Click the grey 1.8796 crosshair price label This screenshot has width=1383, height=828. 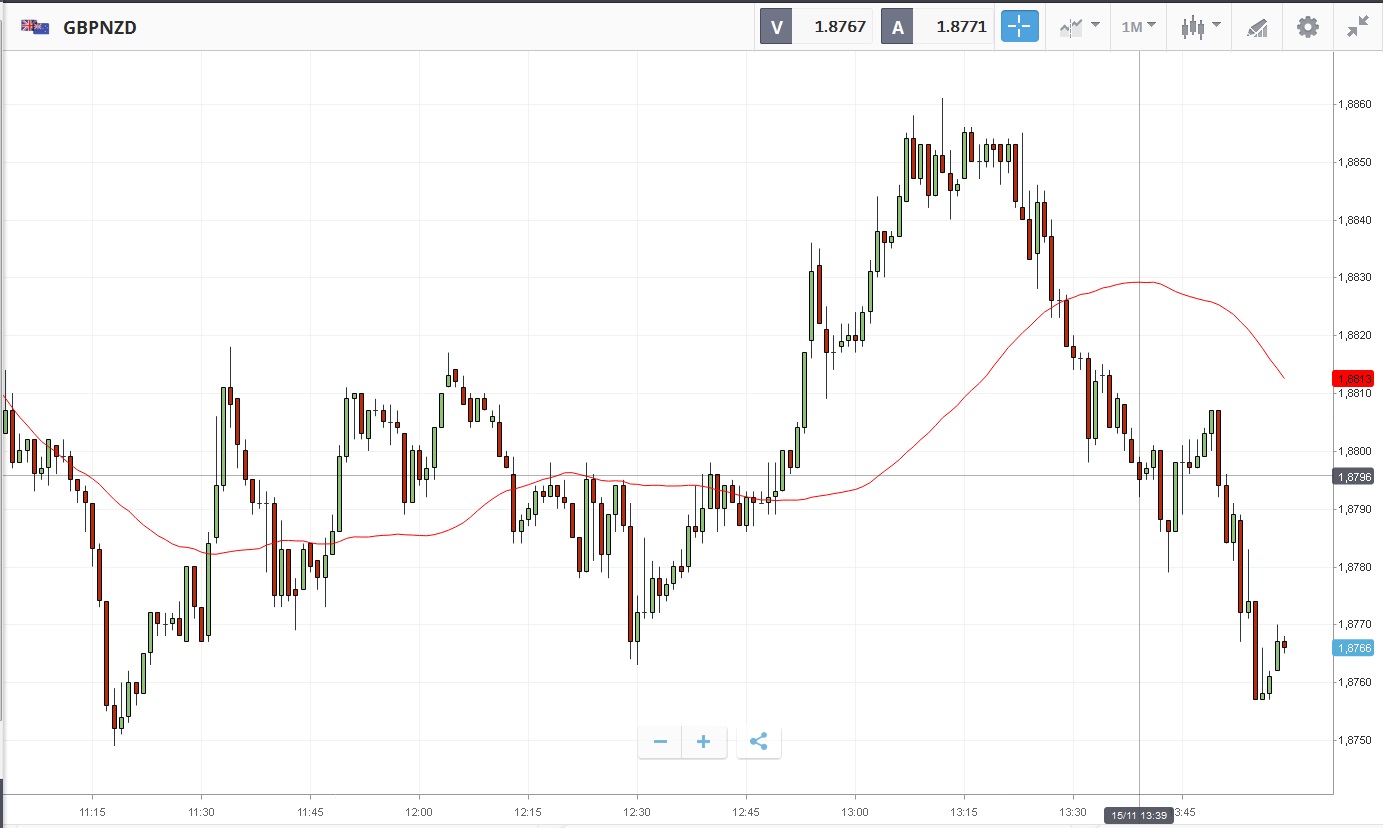click(1354, 477)
